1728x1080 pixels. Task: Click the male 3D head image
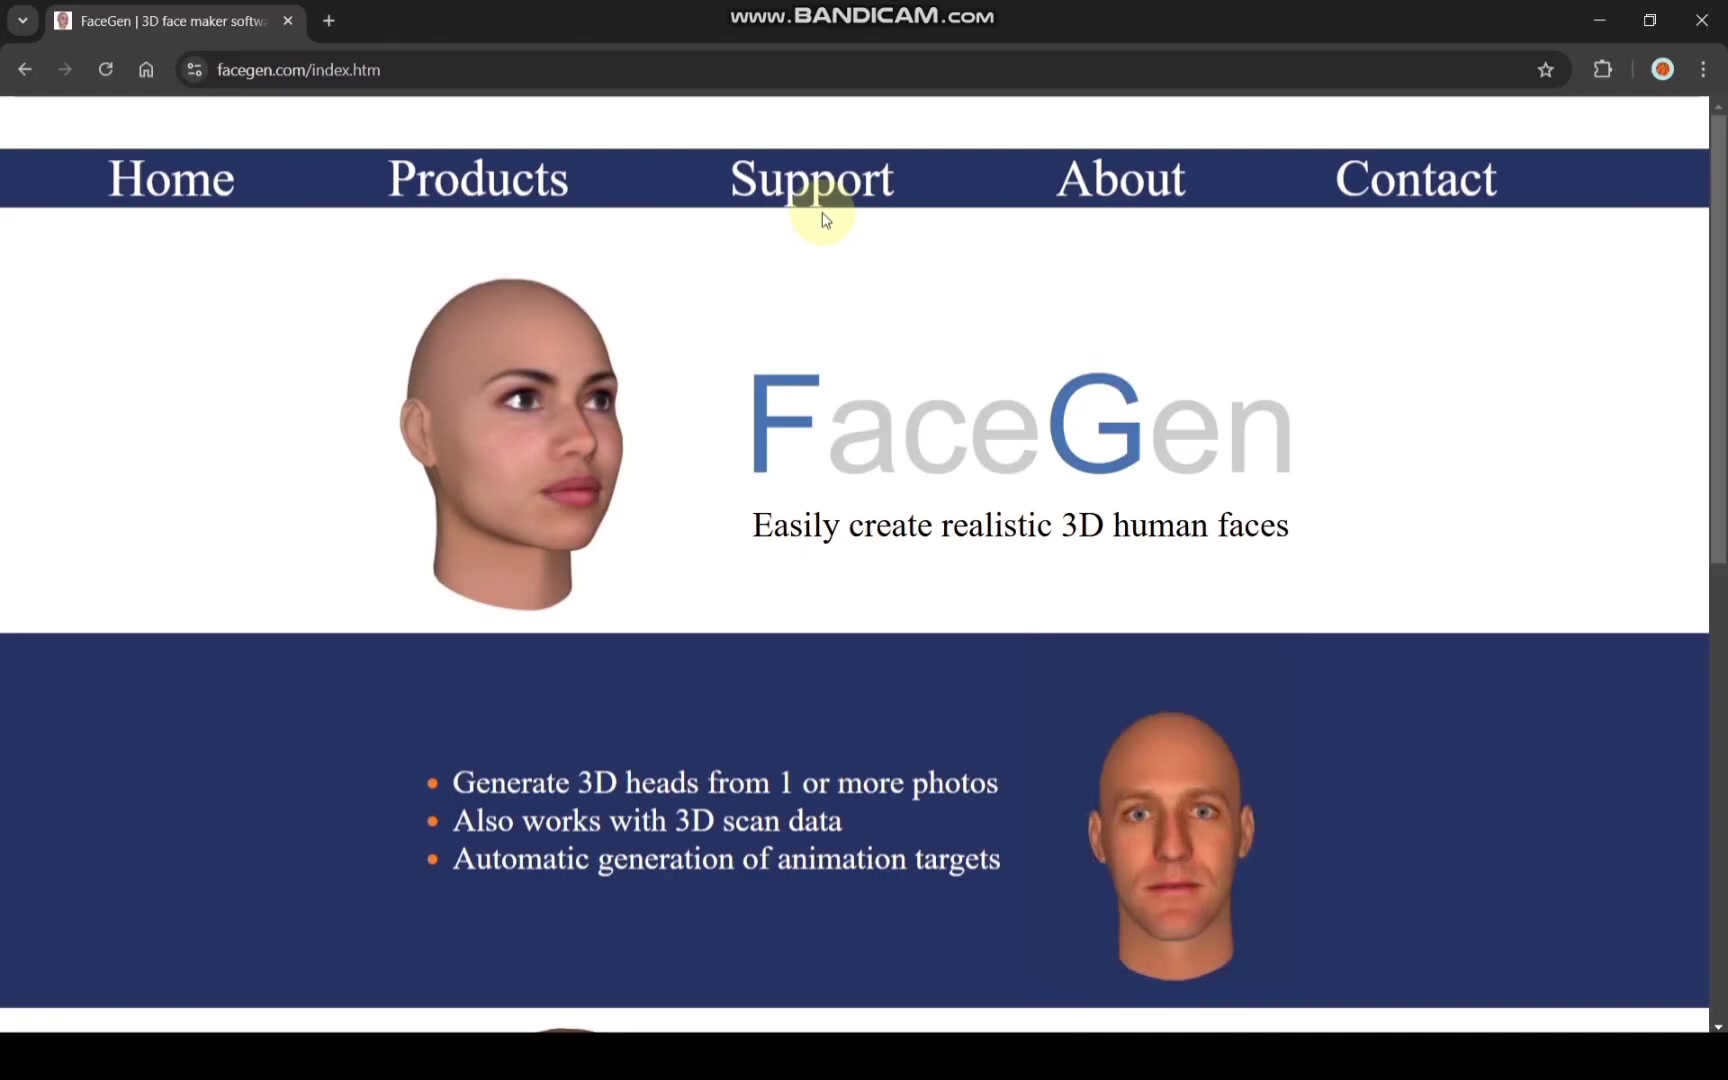[1171, 845]
